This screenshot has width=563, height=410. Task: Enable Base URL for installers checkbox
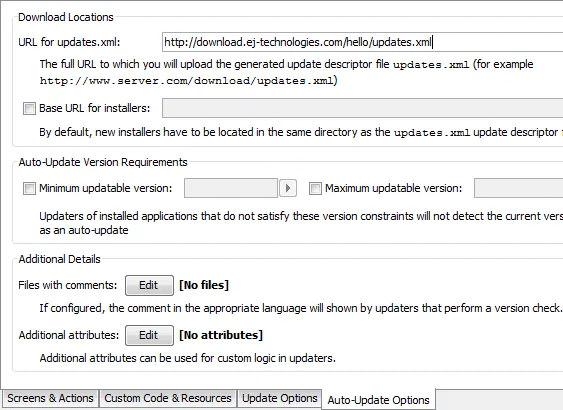[x=29, y=108]
